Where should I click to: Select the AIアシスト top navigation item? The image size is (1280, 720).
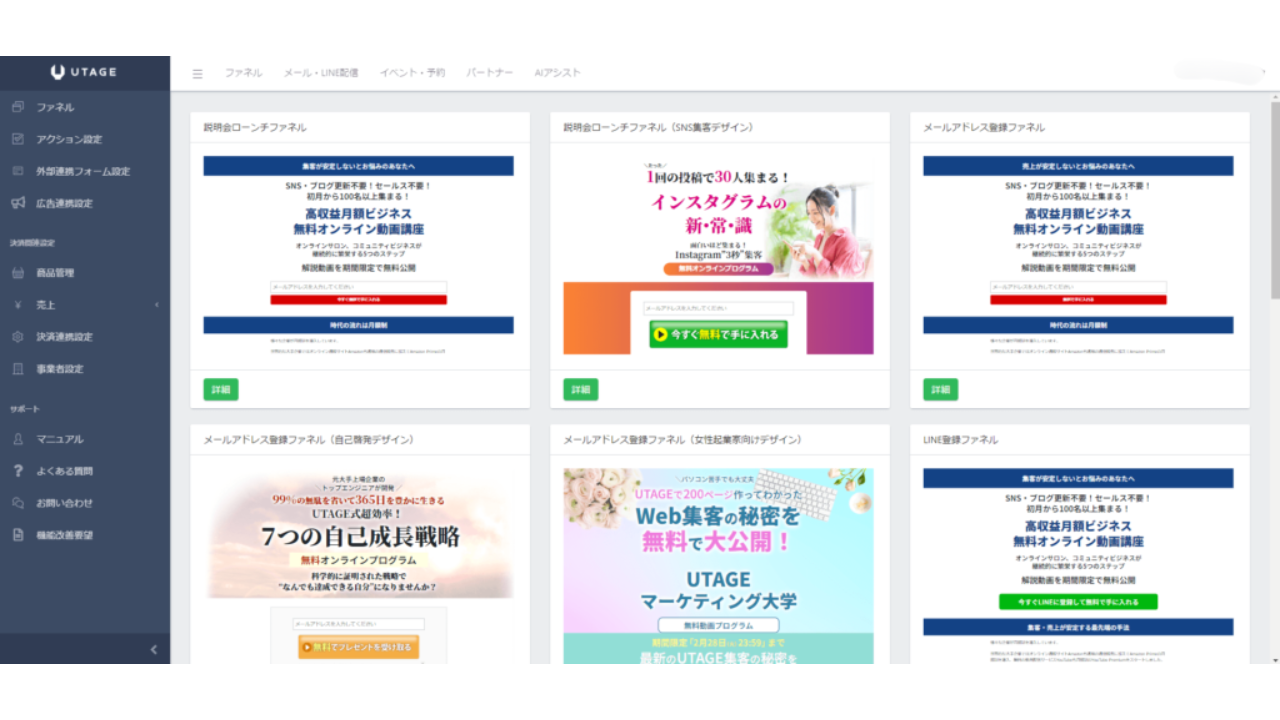pyautogui.click(x=557, y=73)
